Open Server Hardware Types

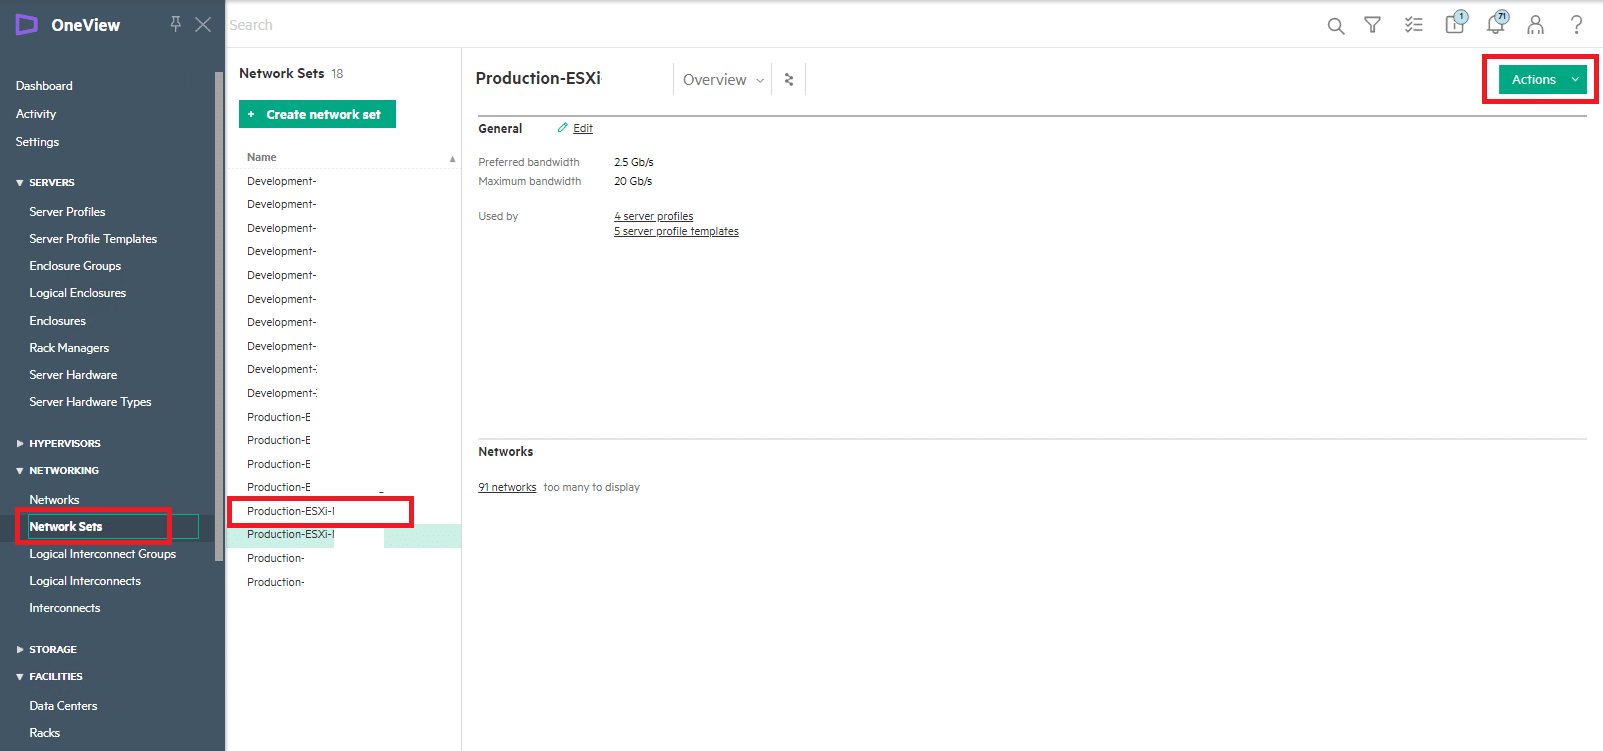90,402
